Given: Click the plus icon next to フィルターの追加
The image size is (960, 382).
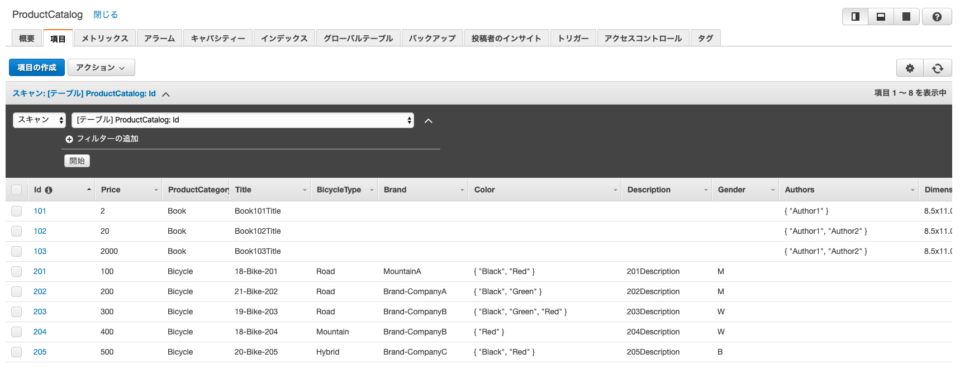Looking at the screenshot, I should coord(69,139).
